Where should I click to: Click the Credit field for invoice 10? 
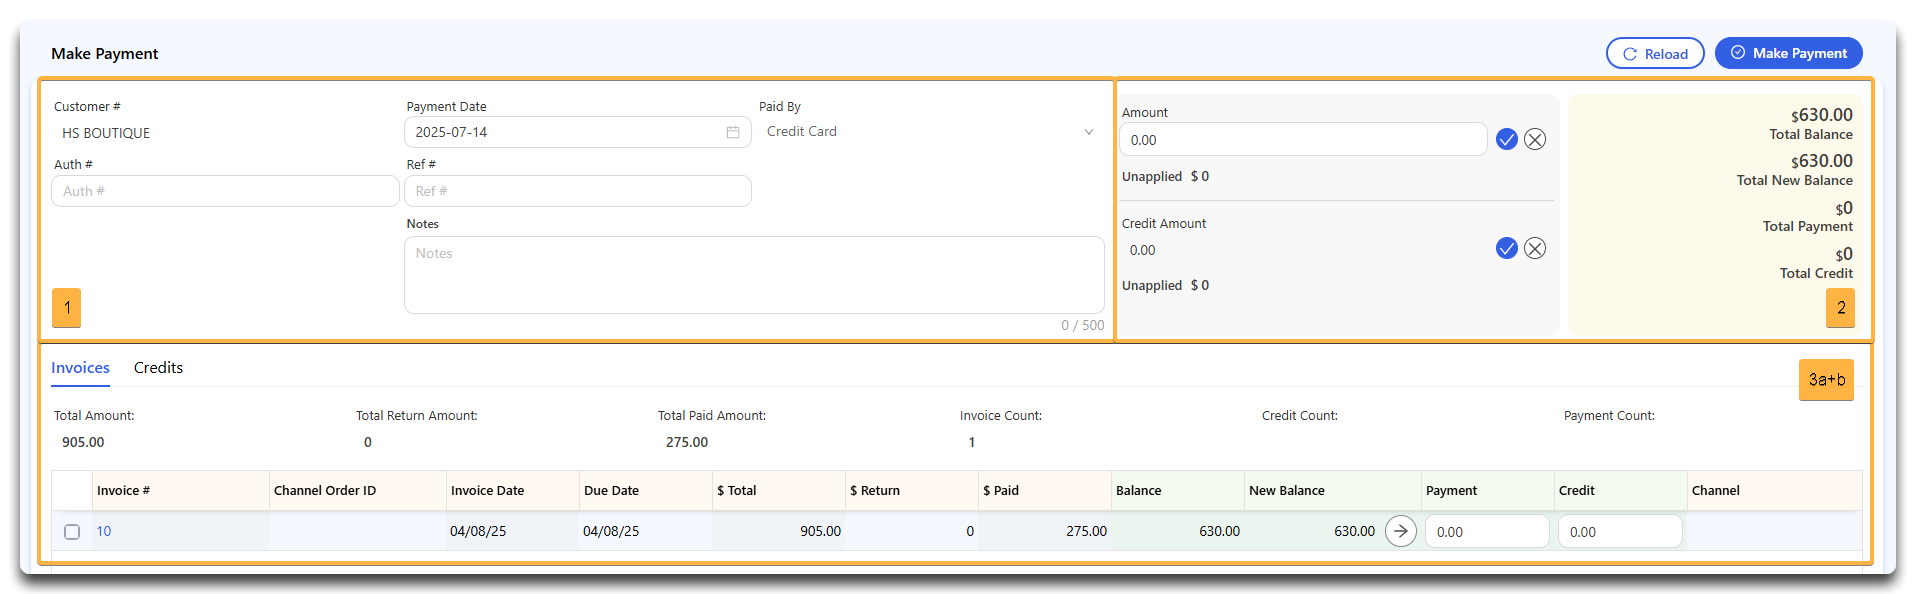[x=1620, y=532]
